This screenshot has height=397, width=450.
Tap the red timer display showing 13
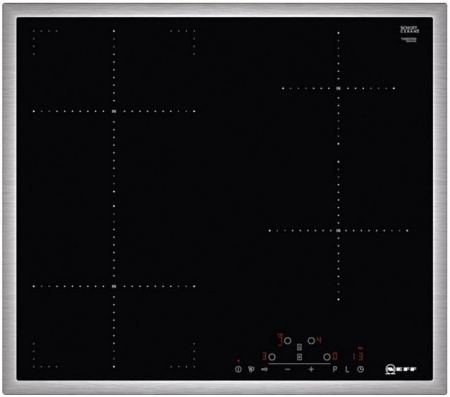pos(357,356)
